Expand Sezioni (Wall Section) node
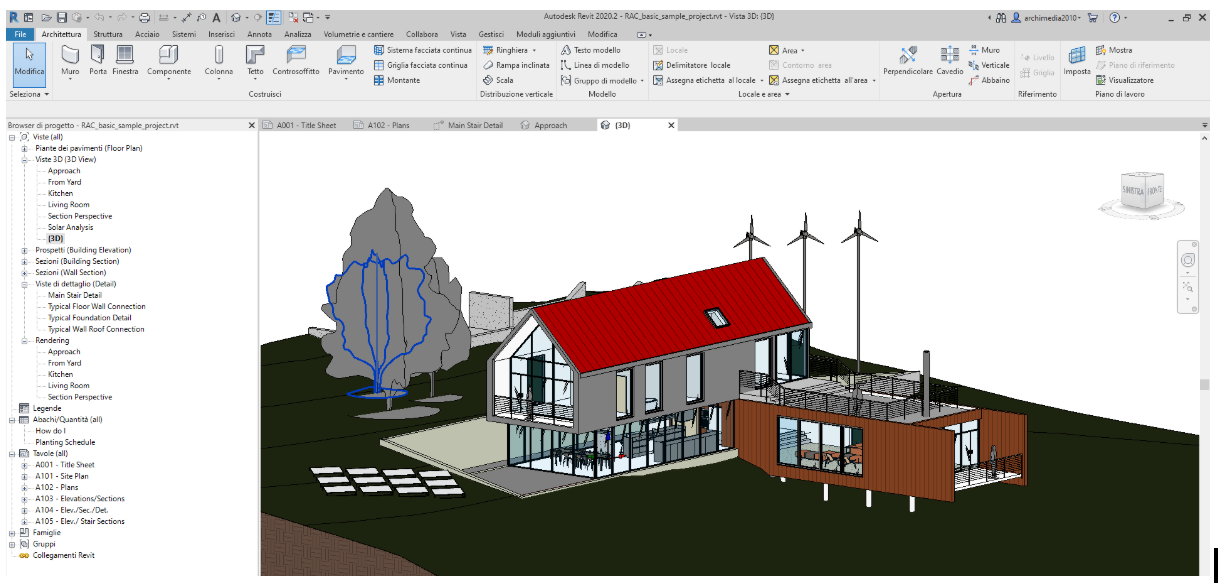Screen dimensions: 1224x588 (x=25, y=272)
